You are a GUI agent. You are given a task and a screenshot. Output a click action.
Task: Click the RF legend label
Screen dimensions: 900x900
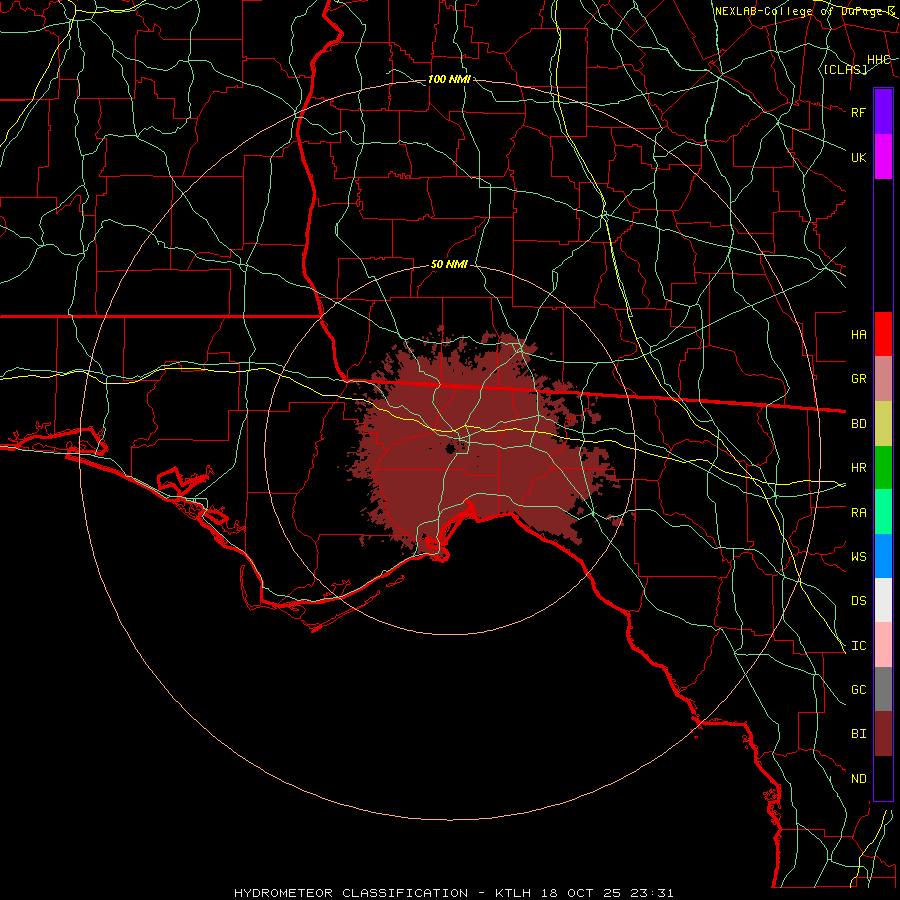pyautogui.click(x=859, y=112)
